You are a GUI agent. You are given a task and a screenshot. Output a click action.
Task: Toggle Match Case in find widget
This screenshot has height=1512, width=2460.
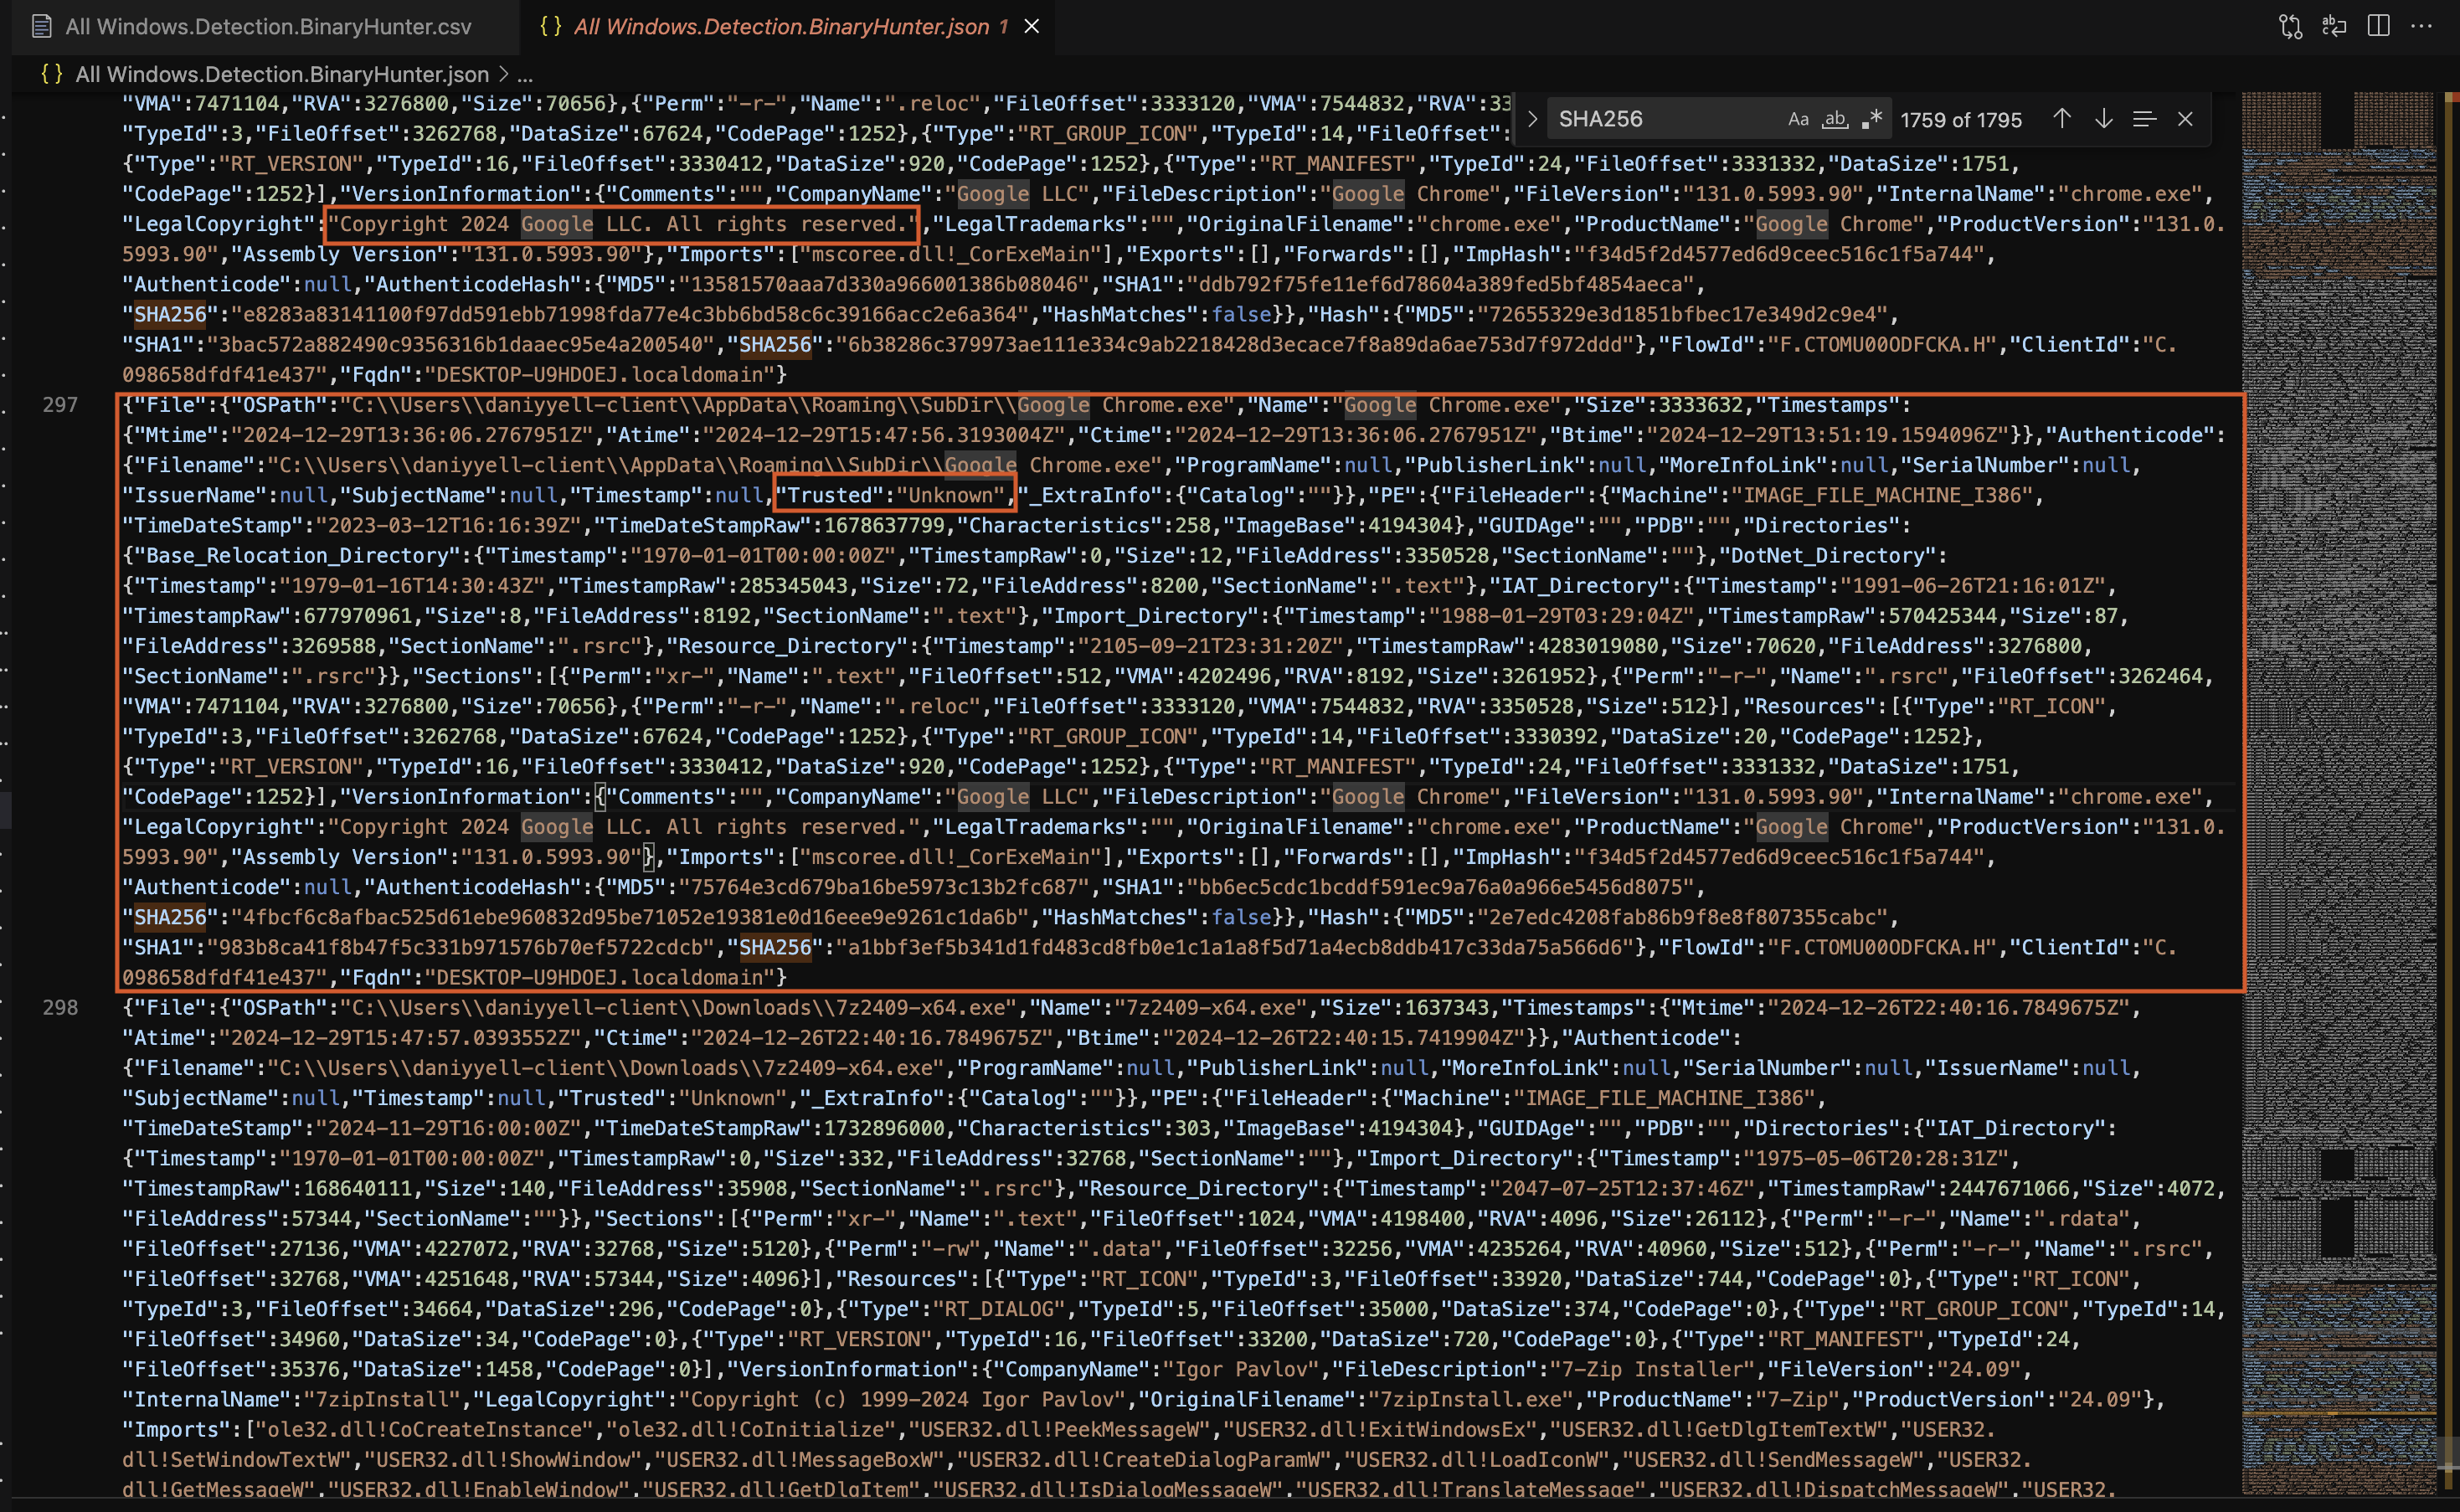tap(1798, 119)
